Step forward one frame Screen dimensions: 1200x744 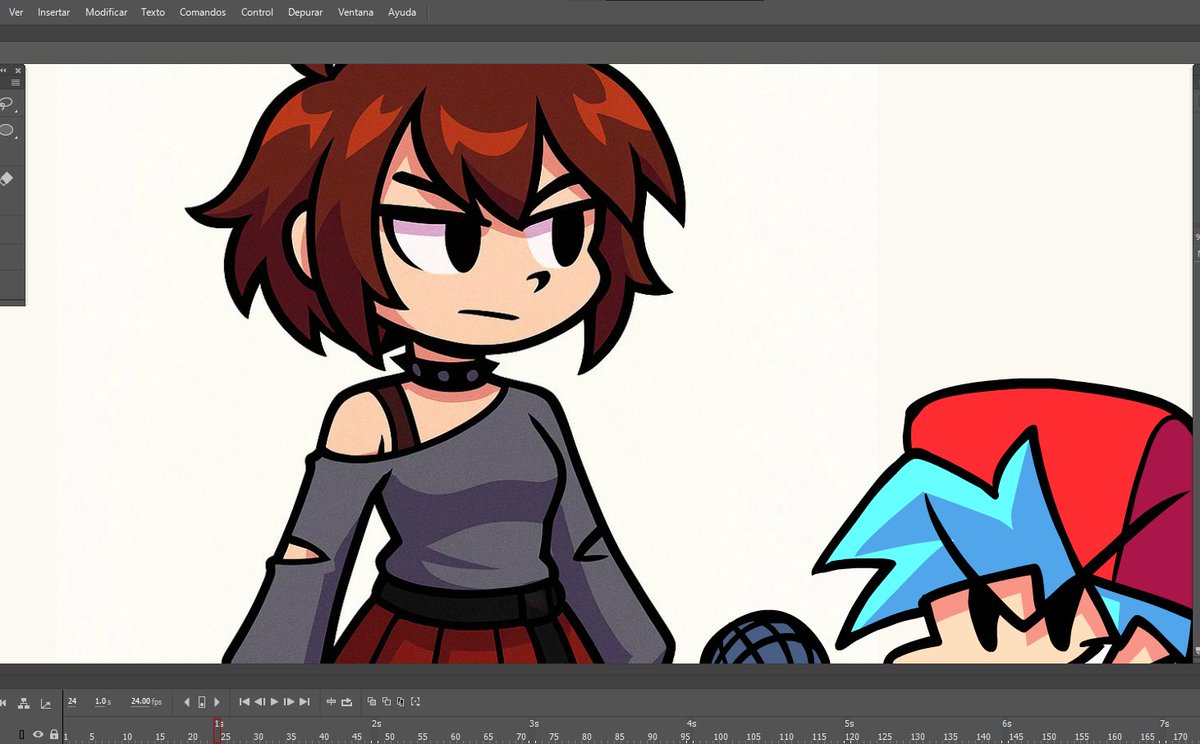pos(289,703)
